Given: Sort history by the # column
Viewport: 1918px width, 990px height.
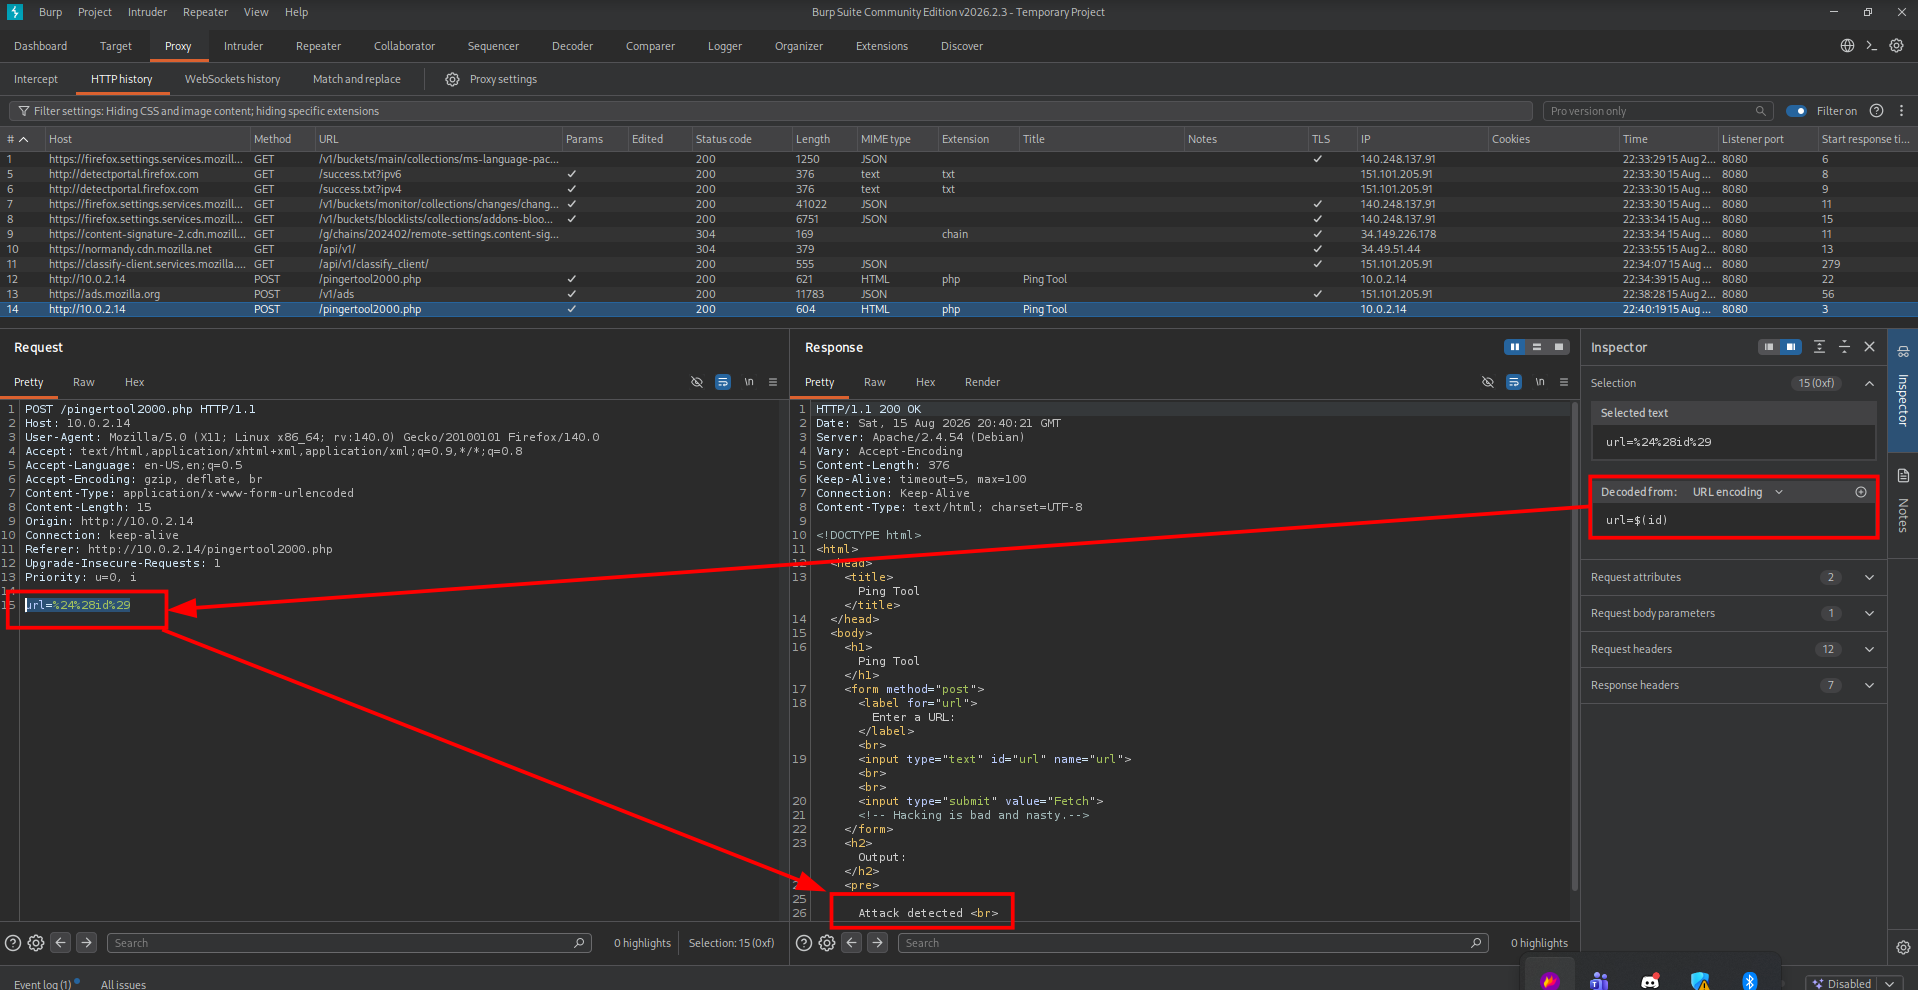Looking at the screenshot, I should click(x=18, y=139).
